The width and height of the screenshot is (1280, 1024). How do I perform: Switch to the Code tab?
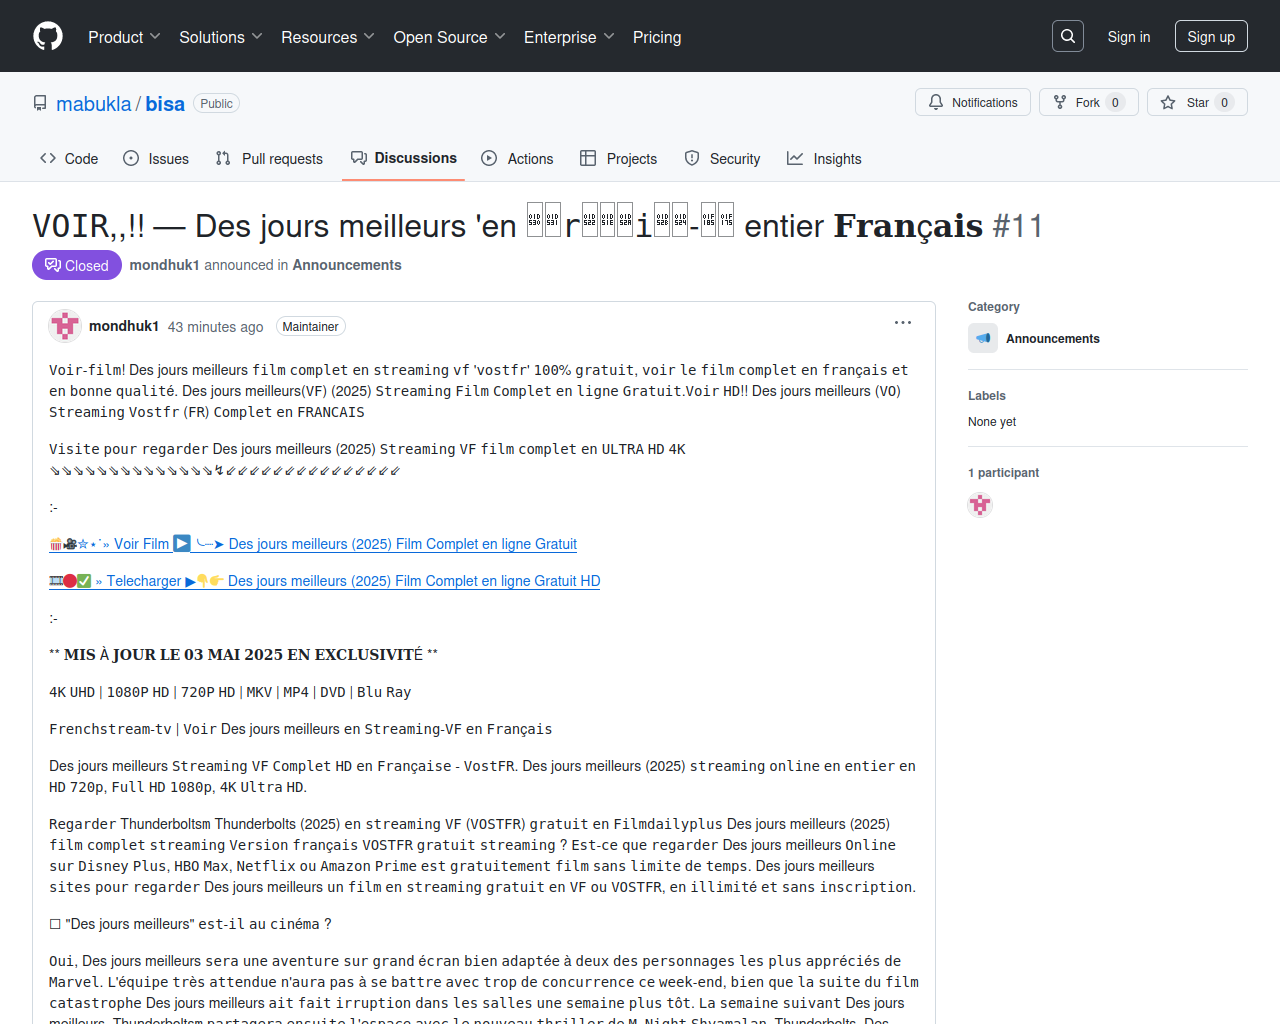point(69,158)
